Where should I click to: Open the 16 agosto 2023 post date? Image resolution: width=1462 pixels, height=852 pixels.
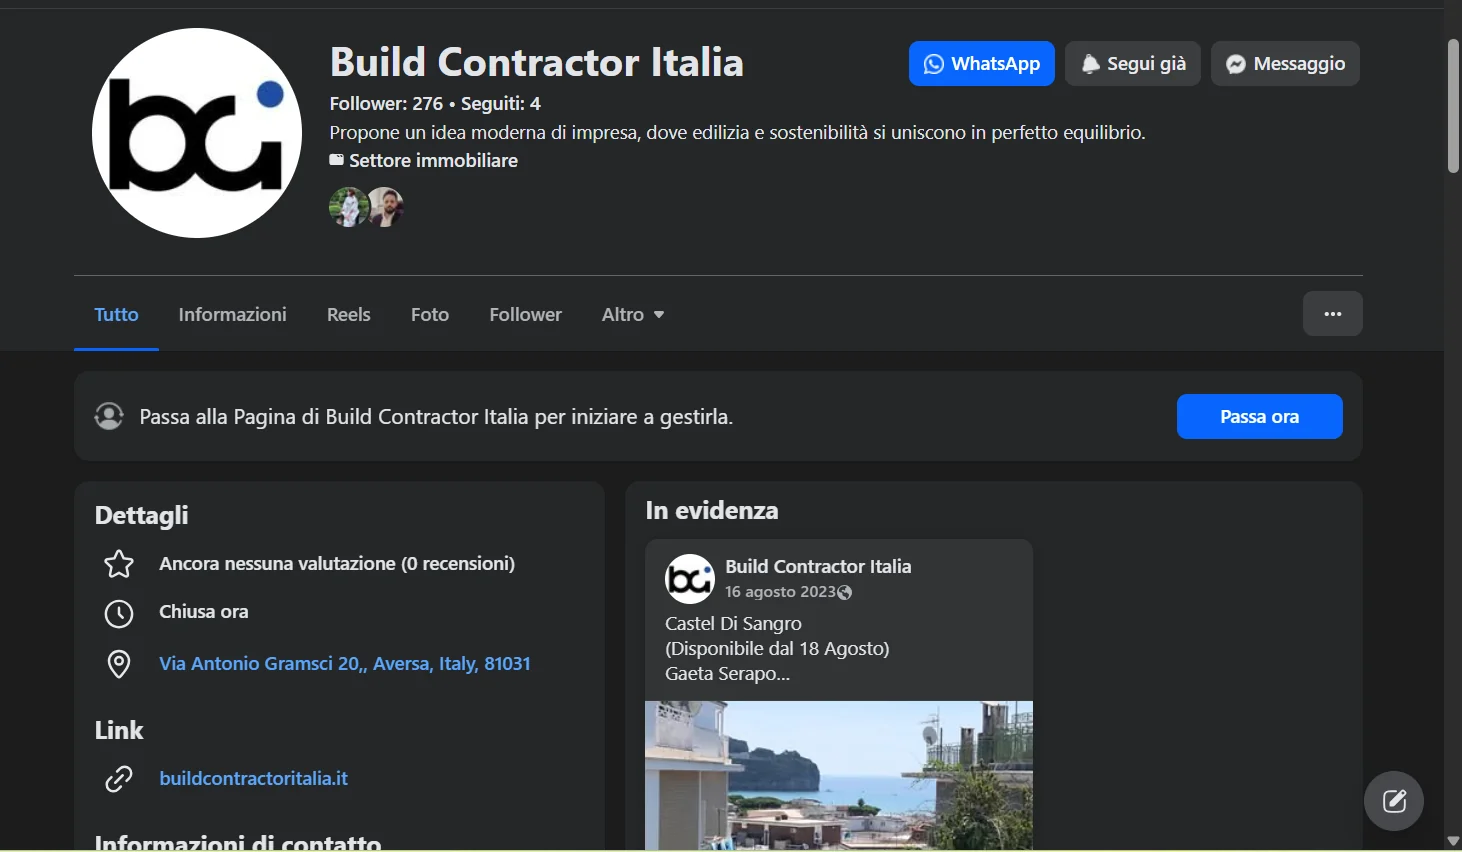click(x=780, y=592)
